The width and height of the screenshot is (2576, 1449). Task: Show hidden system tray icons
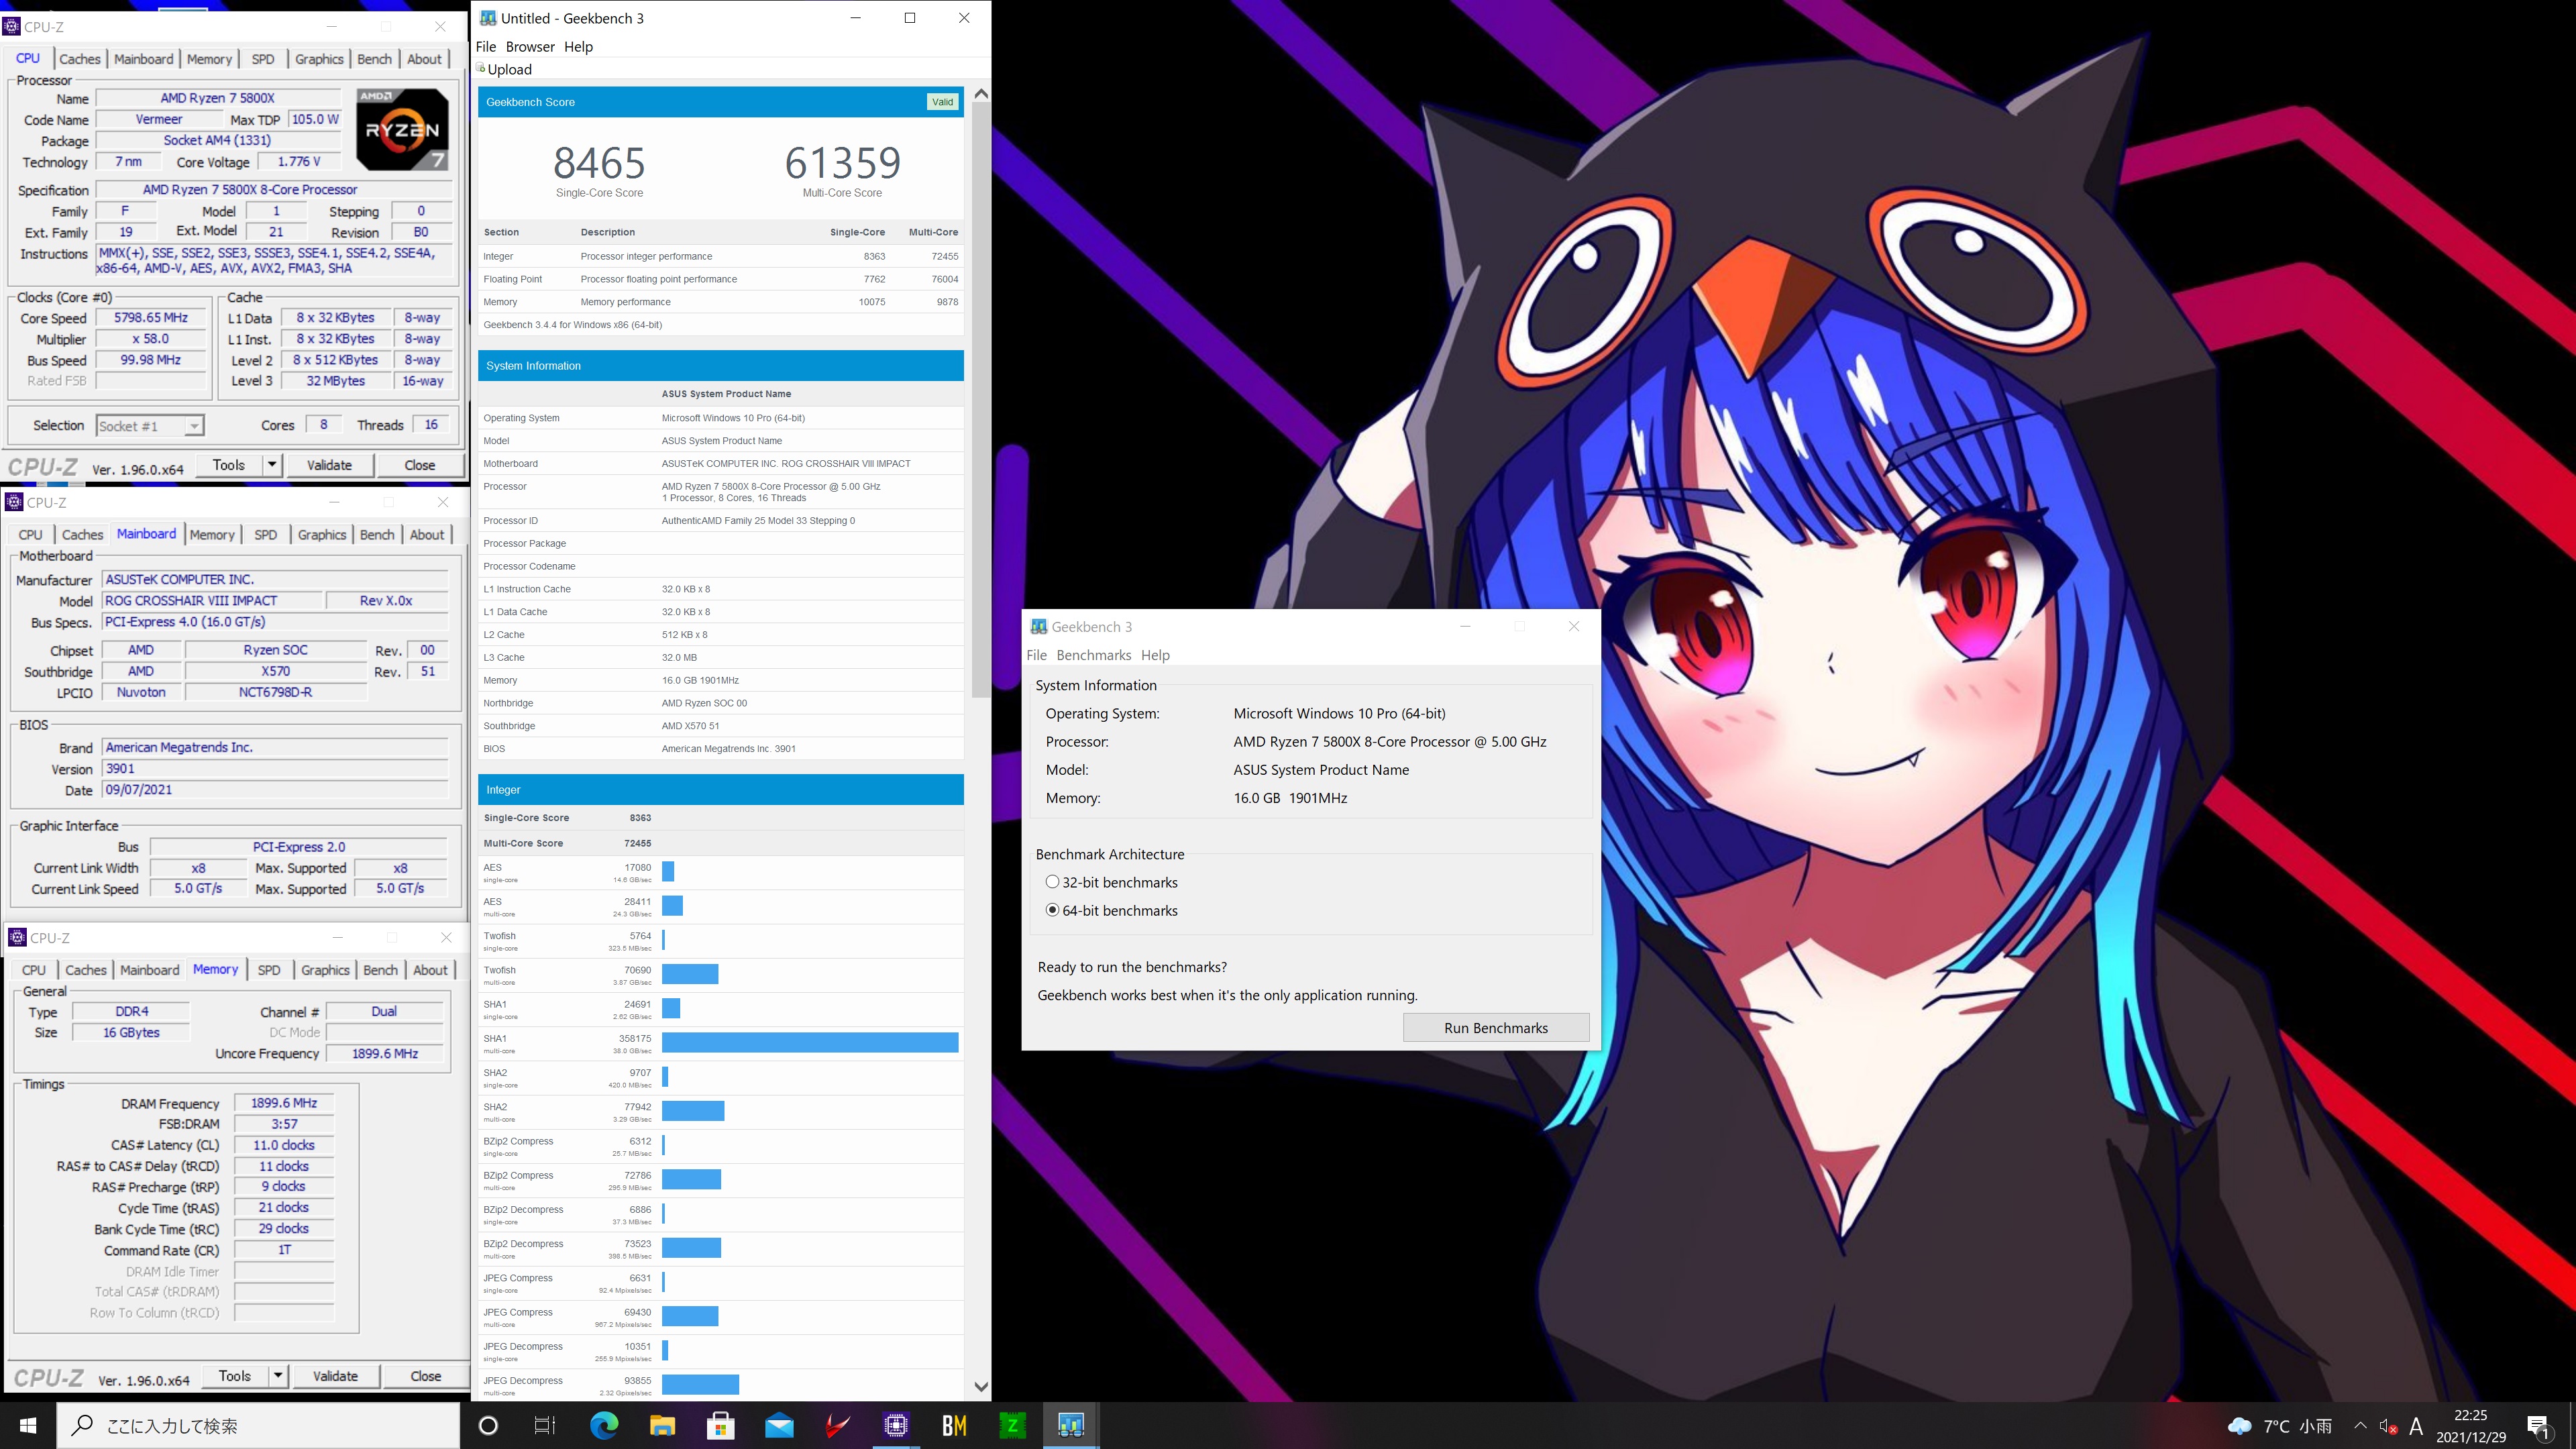pyautogui.click(x=2360, y=1426)
